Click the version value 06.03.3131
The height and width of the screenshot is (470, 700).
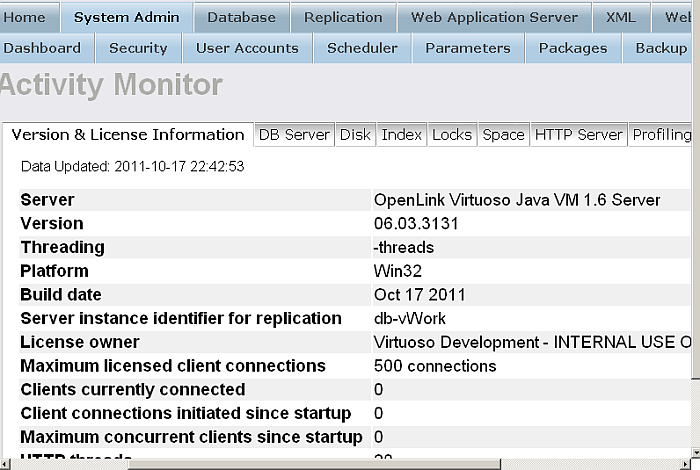click(416, 224)
